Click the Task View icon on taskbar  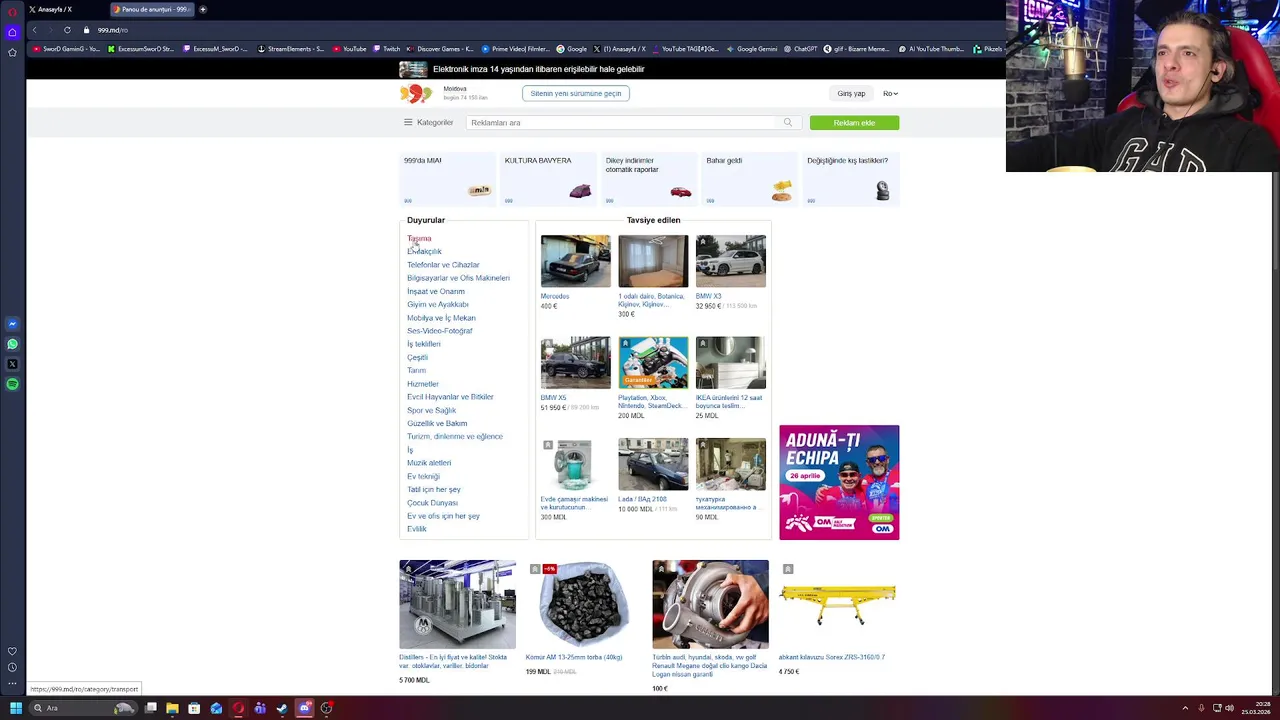[150, 708]
